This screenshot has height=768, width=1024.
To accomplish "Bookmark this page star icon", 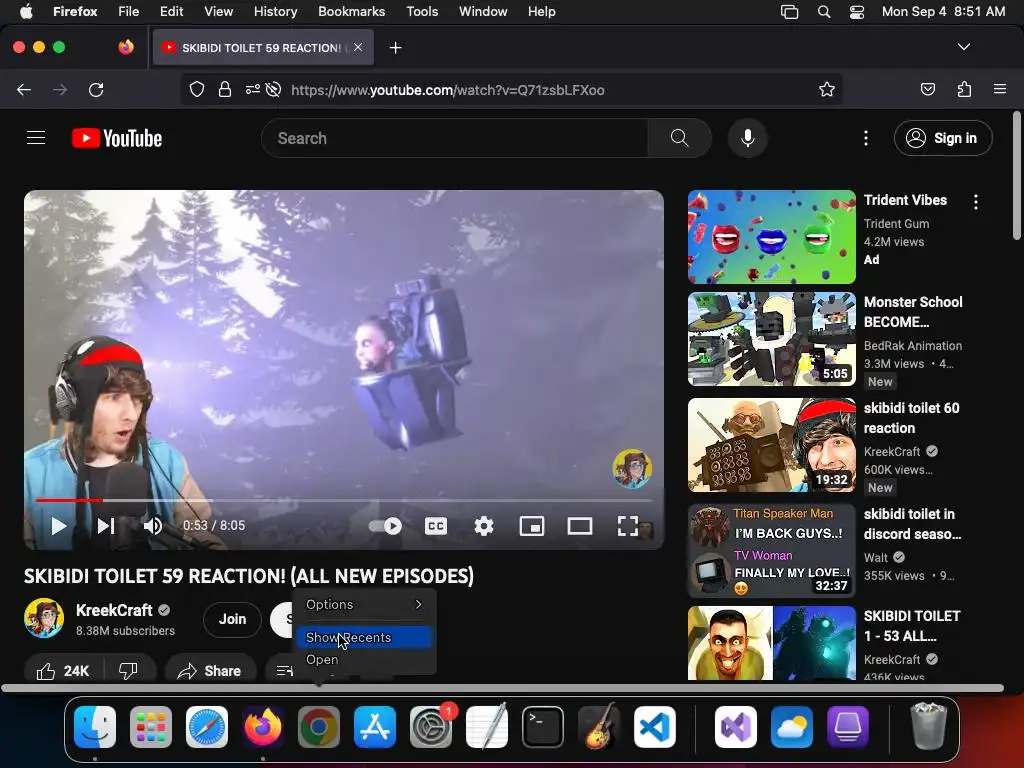I will 827,89.
